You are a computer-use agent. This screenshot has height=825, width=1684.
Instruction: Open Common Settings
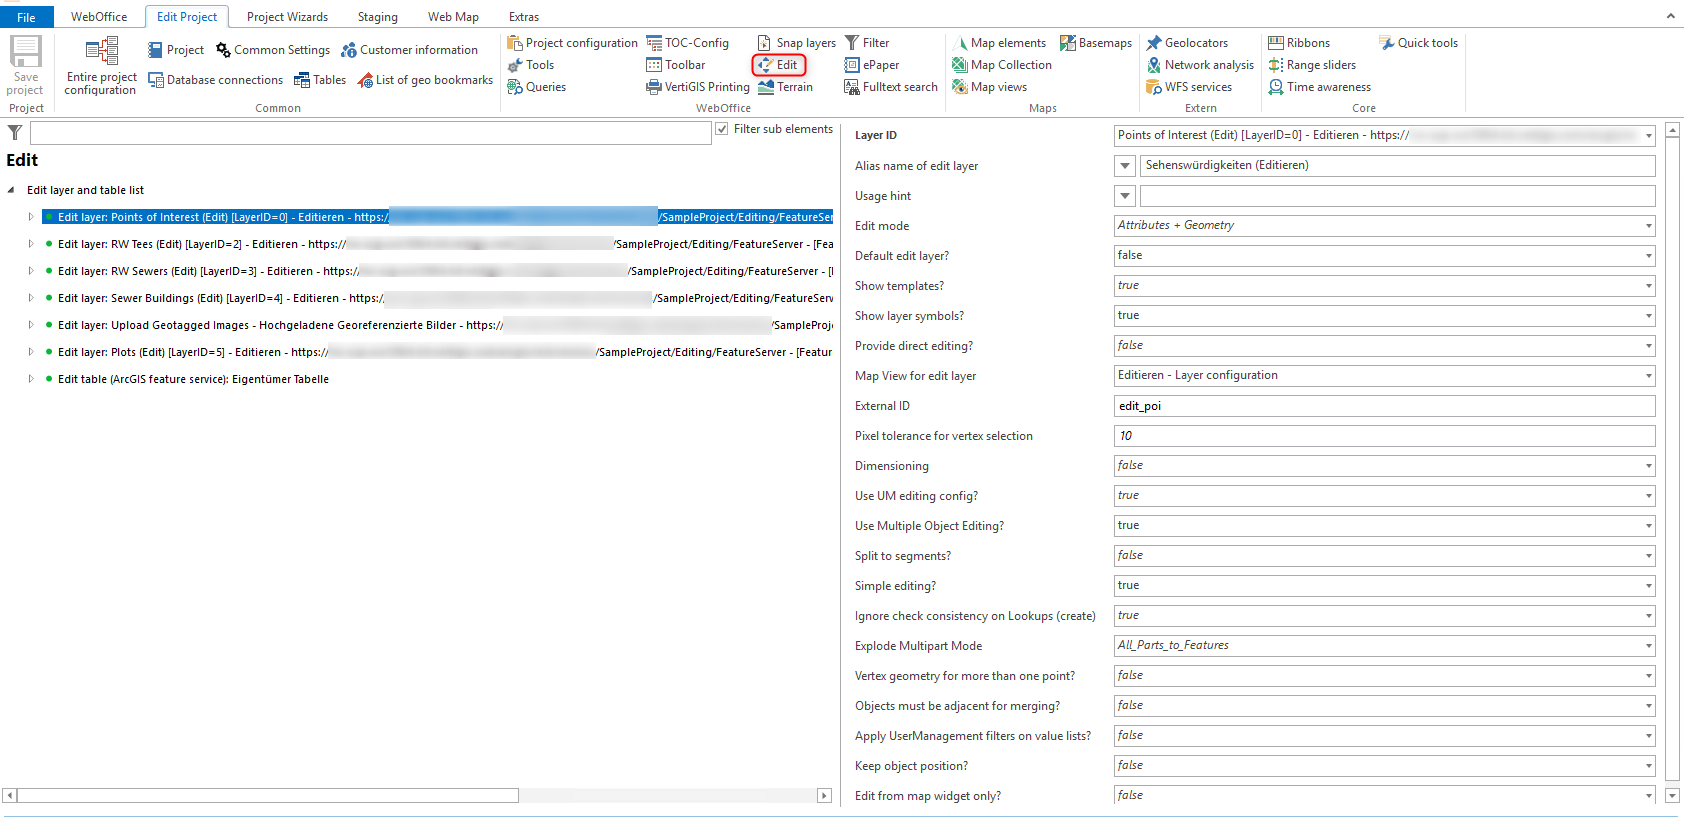(x=273, y=50)
